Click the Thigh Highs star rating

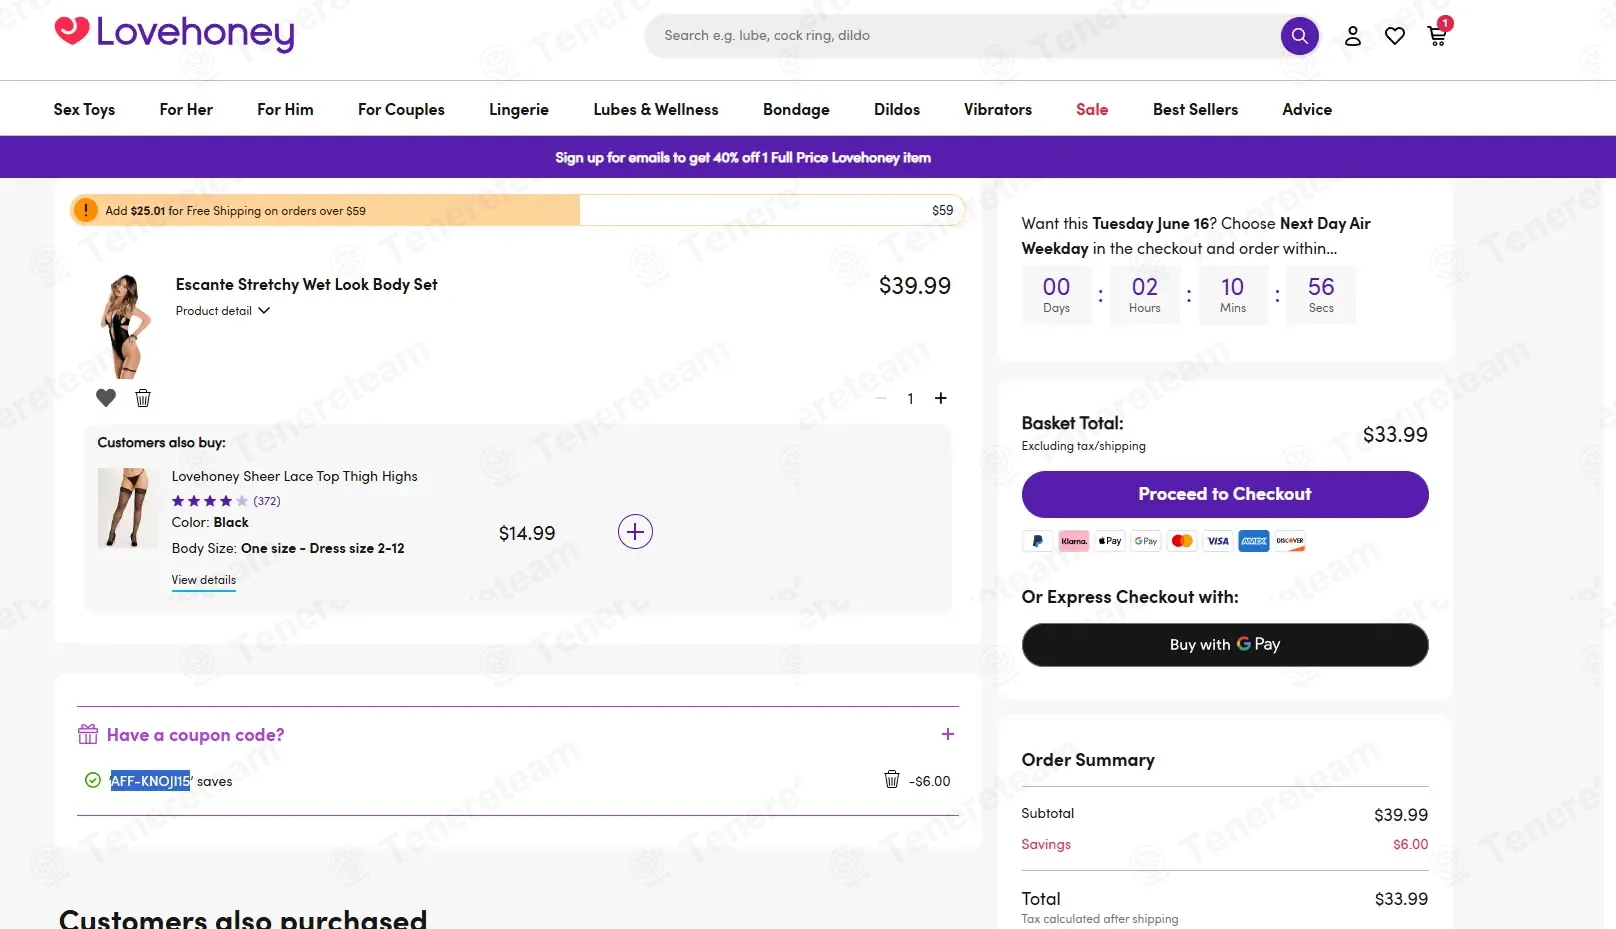tap(210, 501)
